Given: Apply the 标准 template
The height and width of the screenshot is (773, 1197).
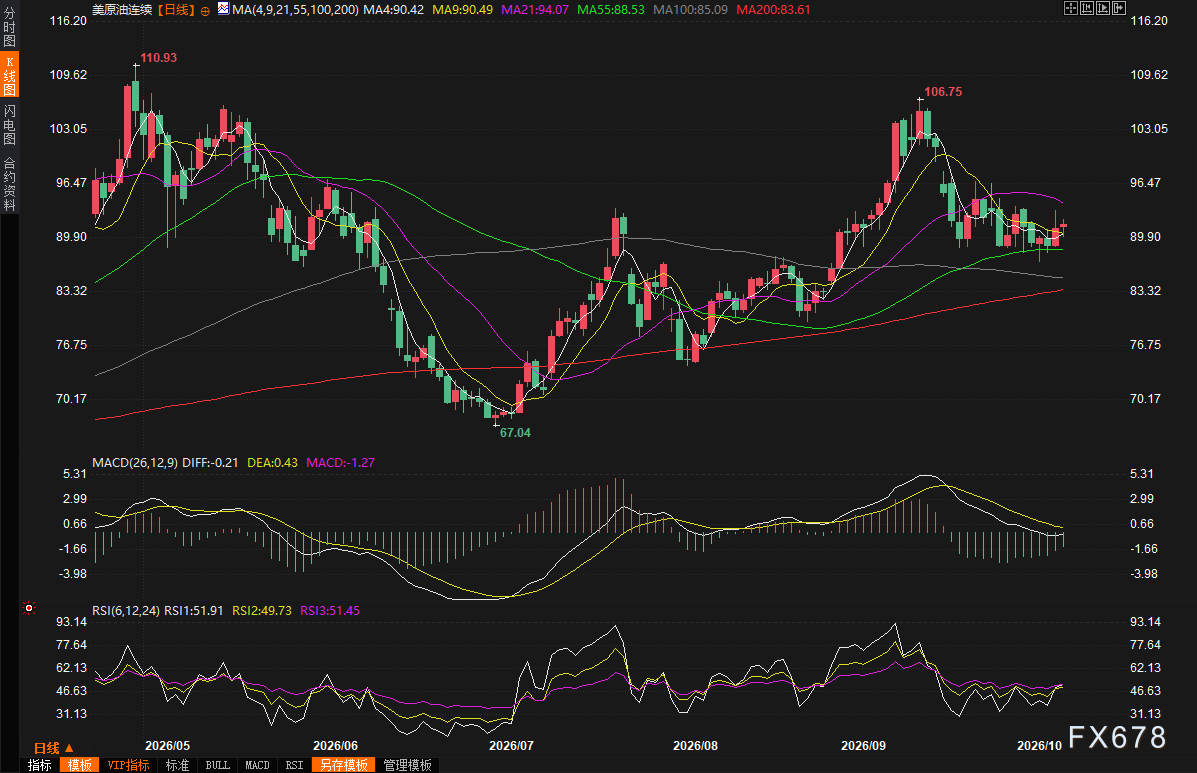Looking at the screenshot, I should [x=177, y=765].
